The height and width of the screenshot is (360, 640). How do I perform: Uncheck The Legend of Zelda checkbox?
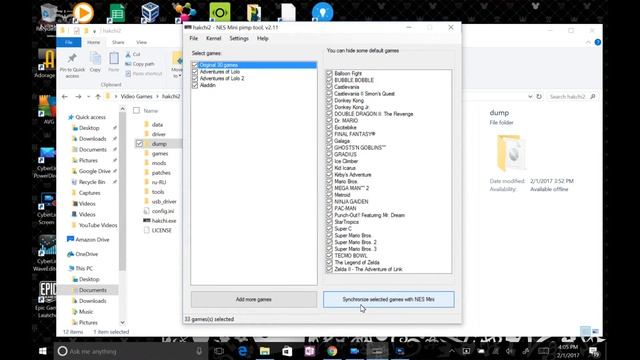[329, 262]
